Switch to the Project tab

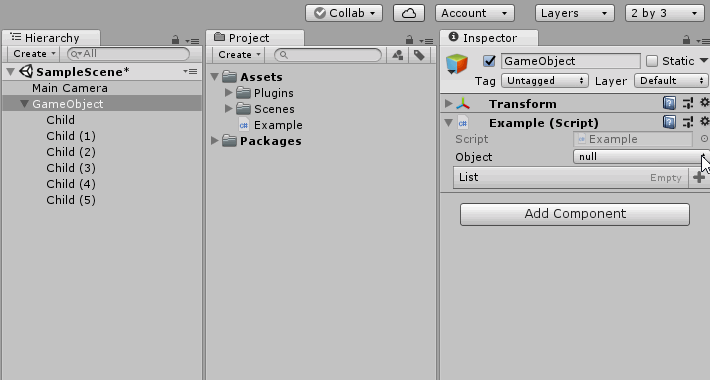click(x=255, y=38)
